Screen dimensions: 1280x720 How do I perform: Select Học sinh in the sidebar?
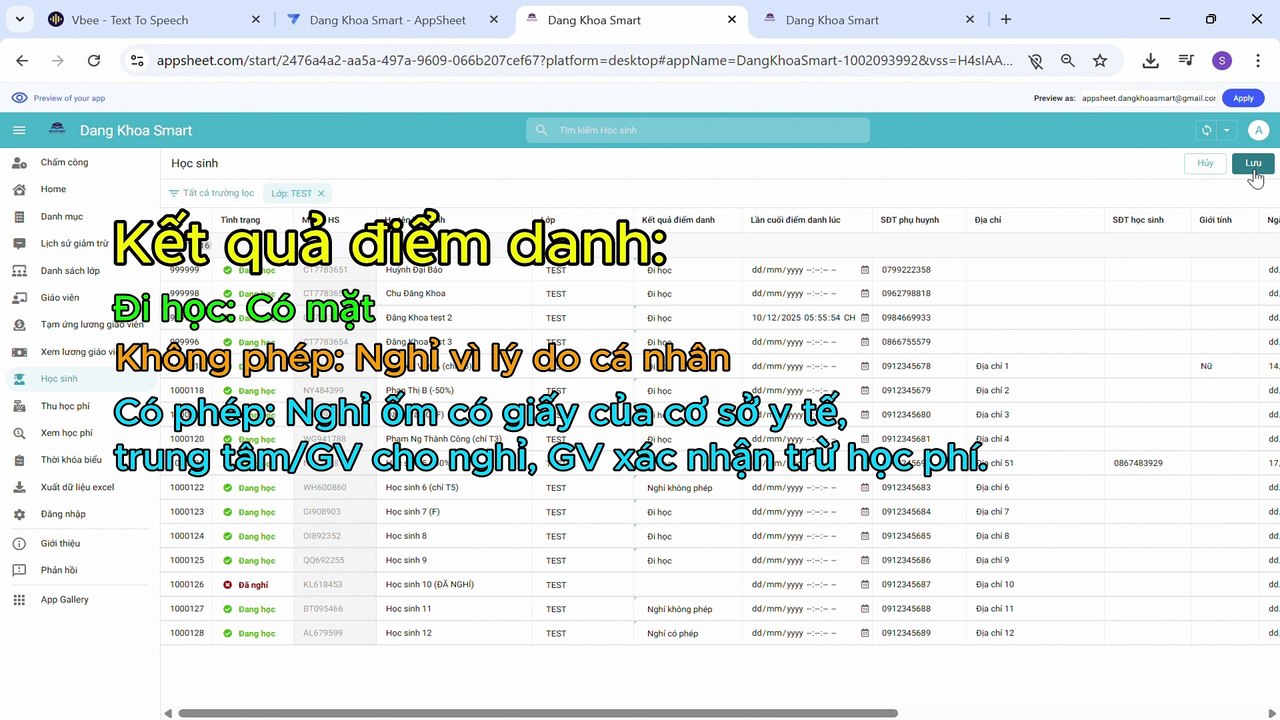(80, 379)
